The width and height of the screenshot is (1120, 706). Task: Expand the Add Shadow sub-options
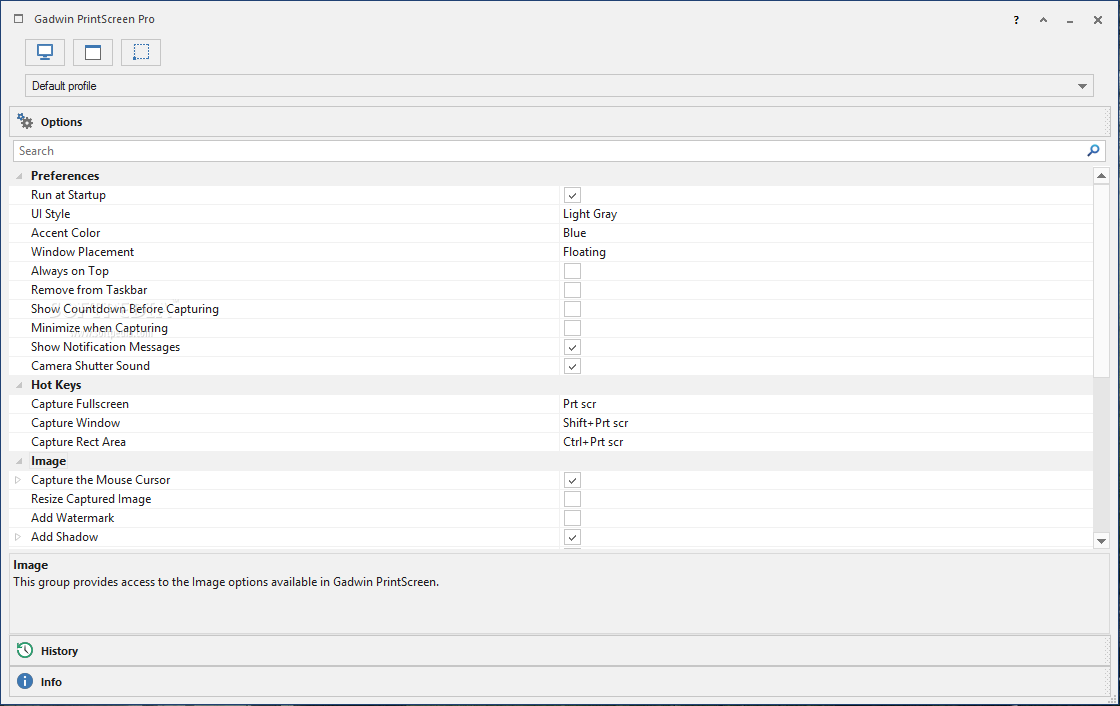click(18, 537)
